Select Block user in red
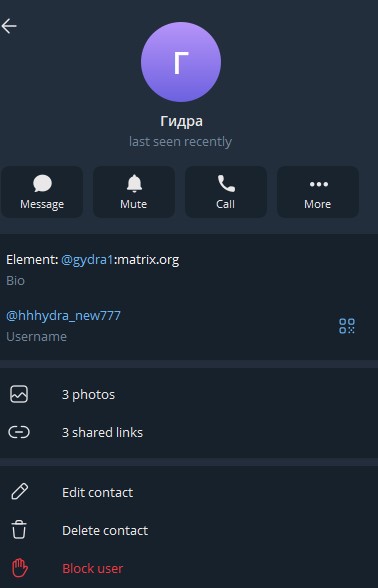Image resolution: width=378 pixels, height=588 pixels. point(93,568)
